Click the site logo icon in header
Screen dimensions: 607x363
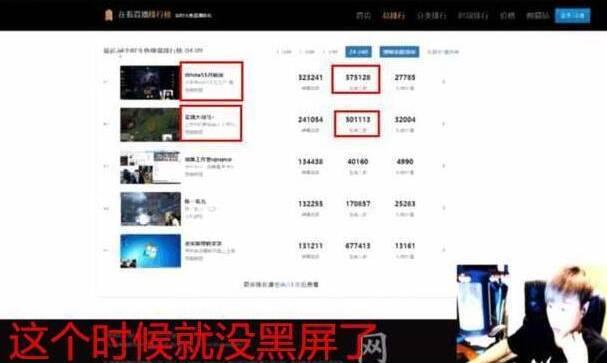pos(109,15)
